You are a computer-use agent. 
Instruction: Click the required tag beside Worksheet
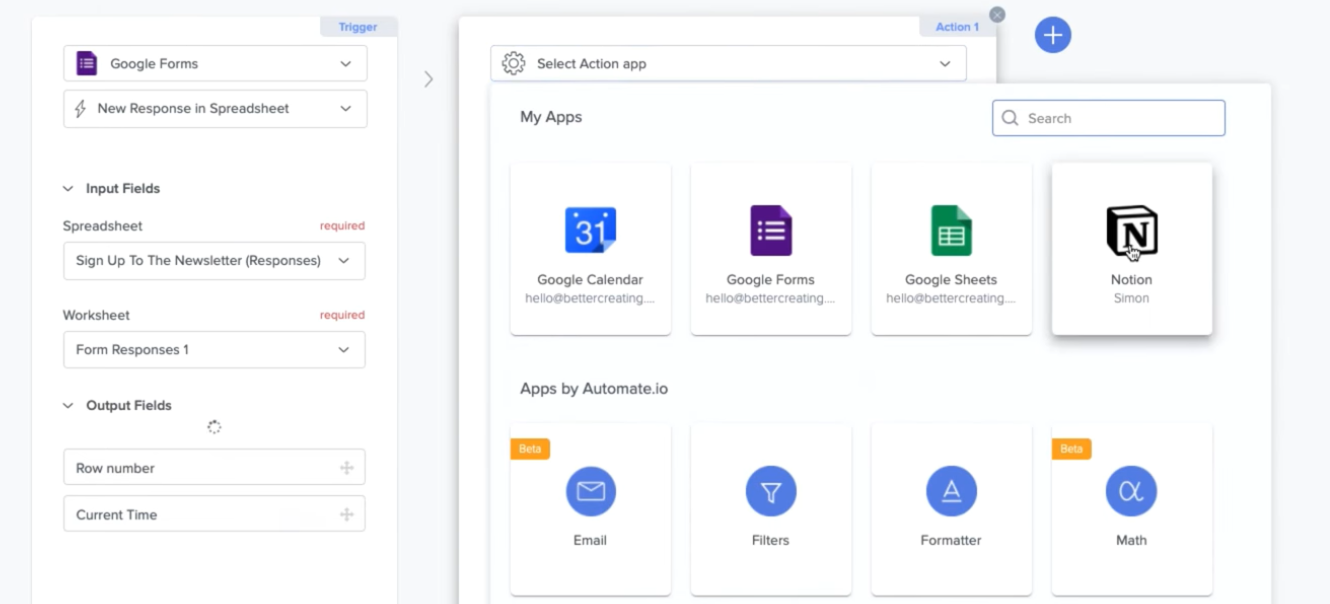(342, 315)
